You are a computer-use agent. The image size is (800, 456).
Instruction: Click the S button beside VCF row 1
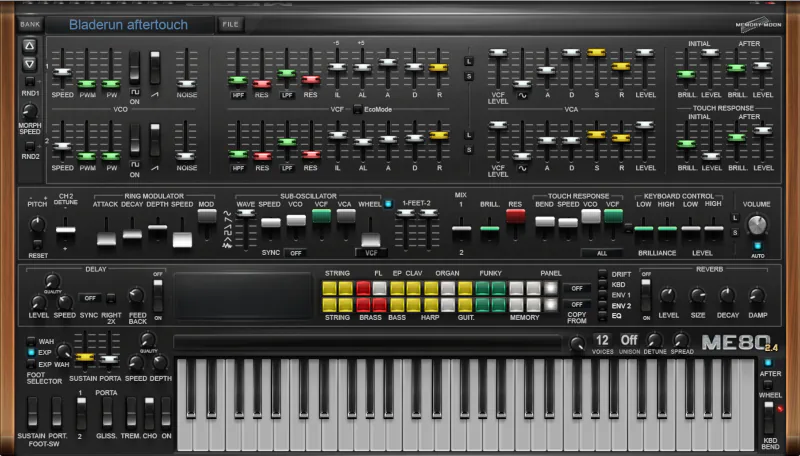coord(469,77)
